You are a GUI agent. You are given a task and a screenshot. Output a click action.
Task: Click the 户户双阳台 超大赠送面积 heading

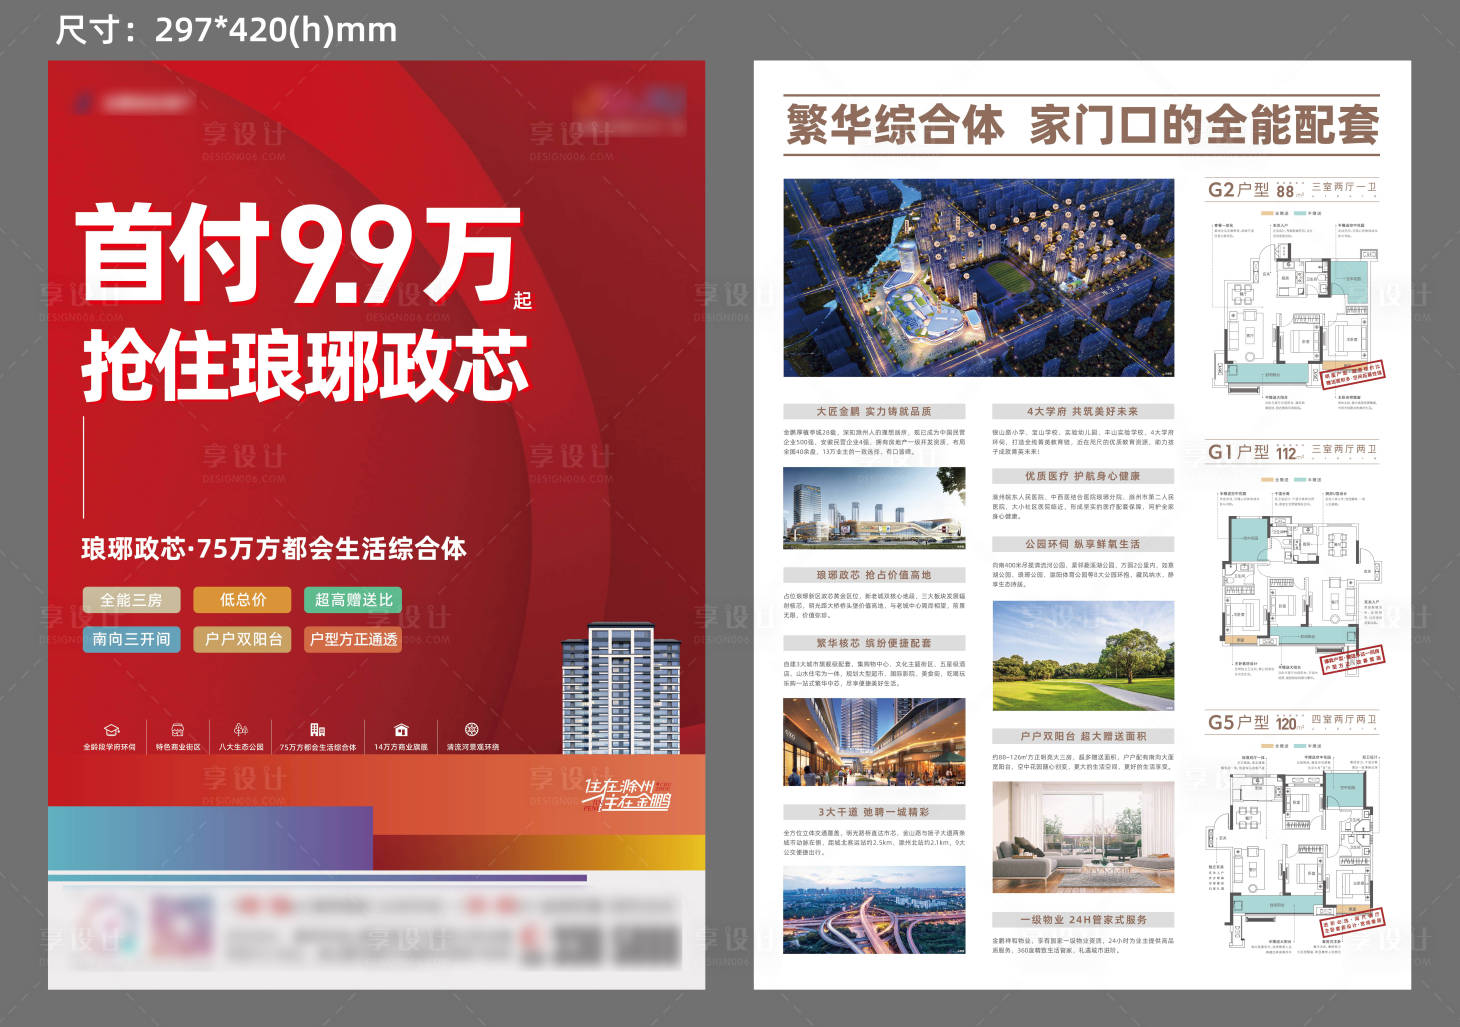coord(1083,736)
